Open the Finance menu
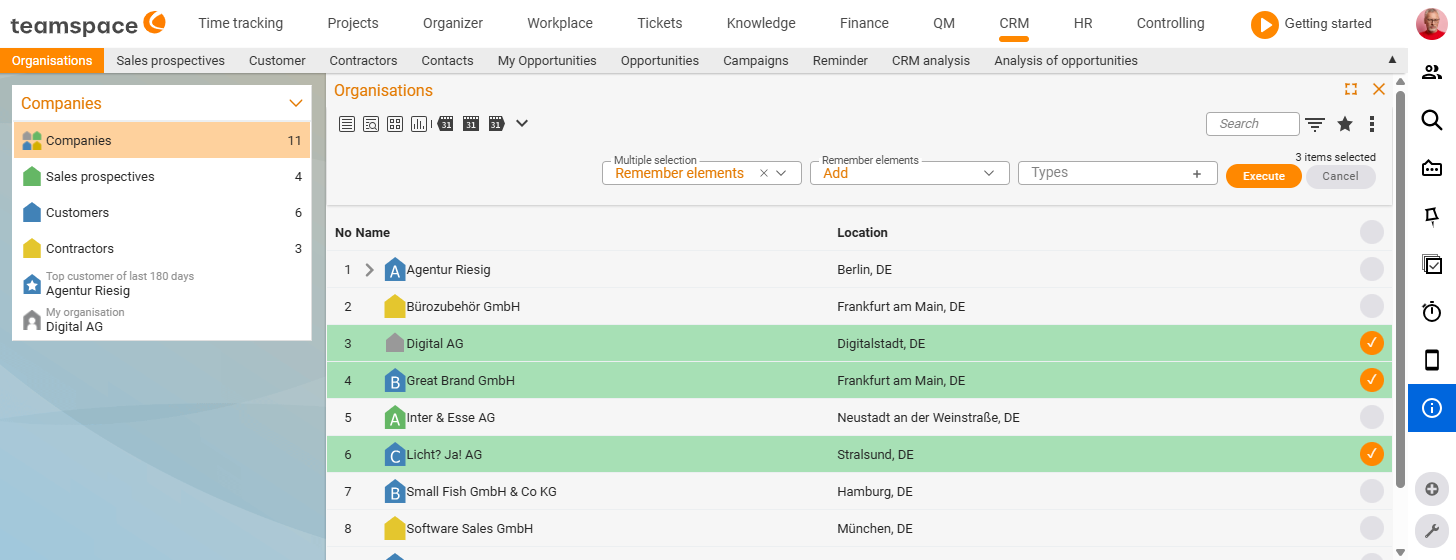 [864, 23]
